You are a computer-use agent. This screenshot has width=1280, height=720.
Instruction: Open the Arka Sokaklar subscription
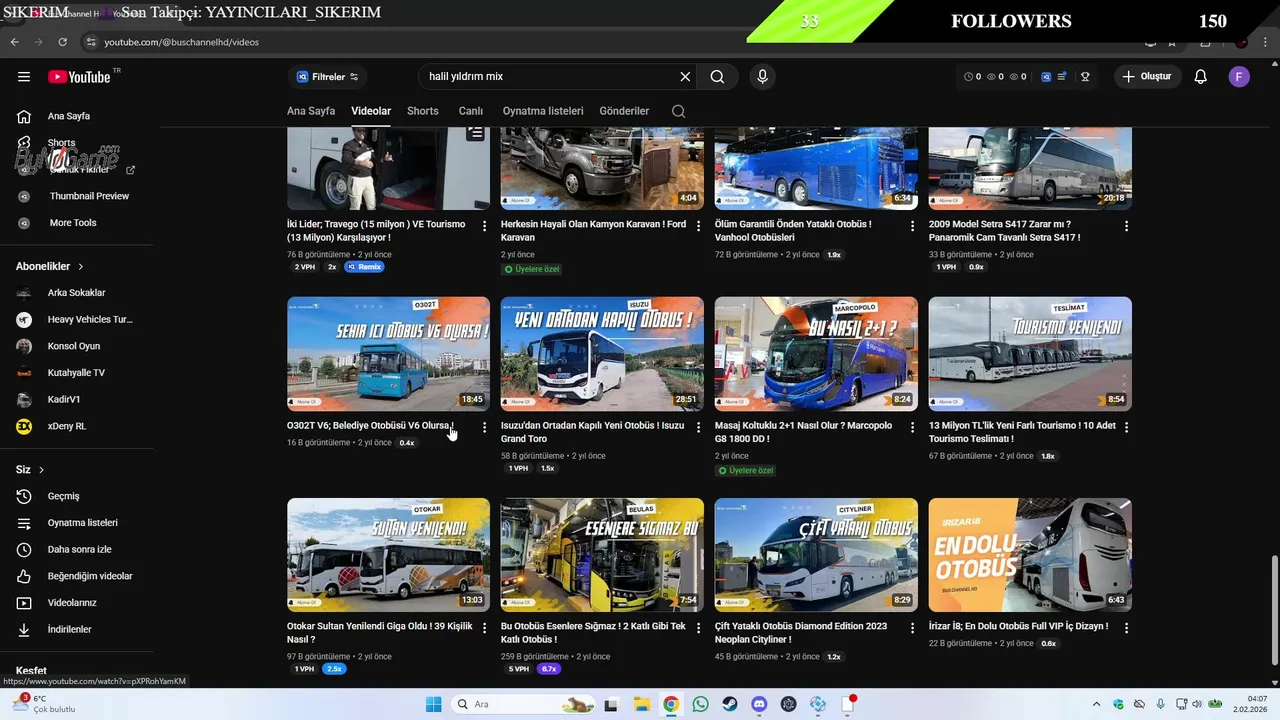pos(78,293)
